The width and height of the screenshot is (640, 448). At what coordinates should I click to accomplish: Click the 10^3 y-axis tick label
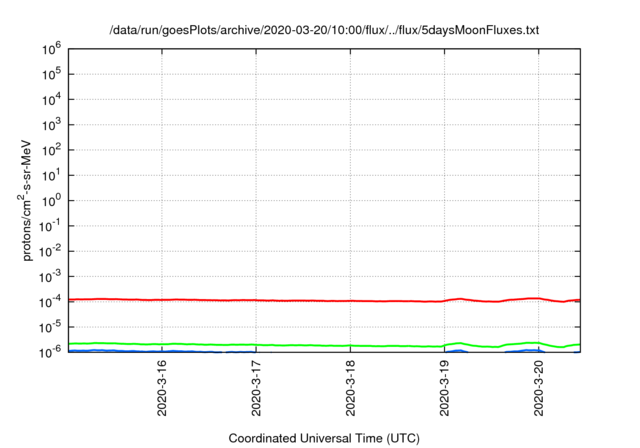pyautogui.click(x=51, y=125)
